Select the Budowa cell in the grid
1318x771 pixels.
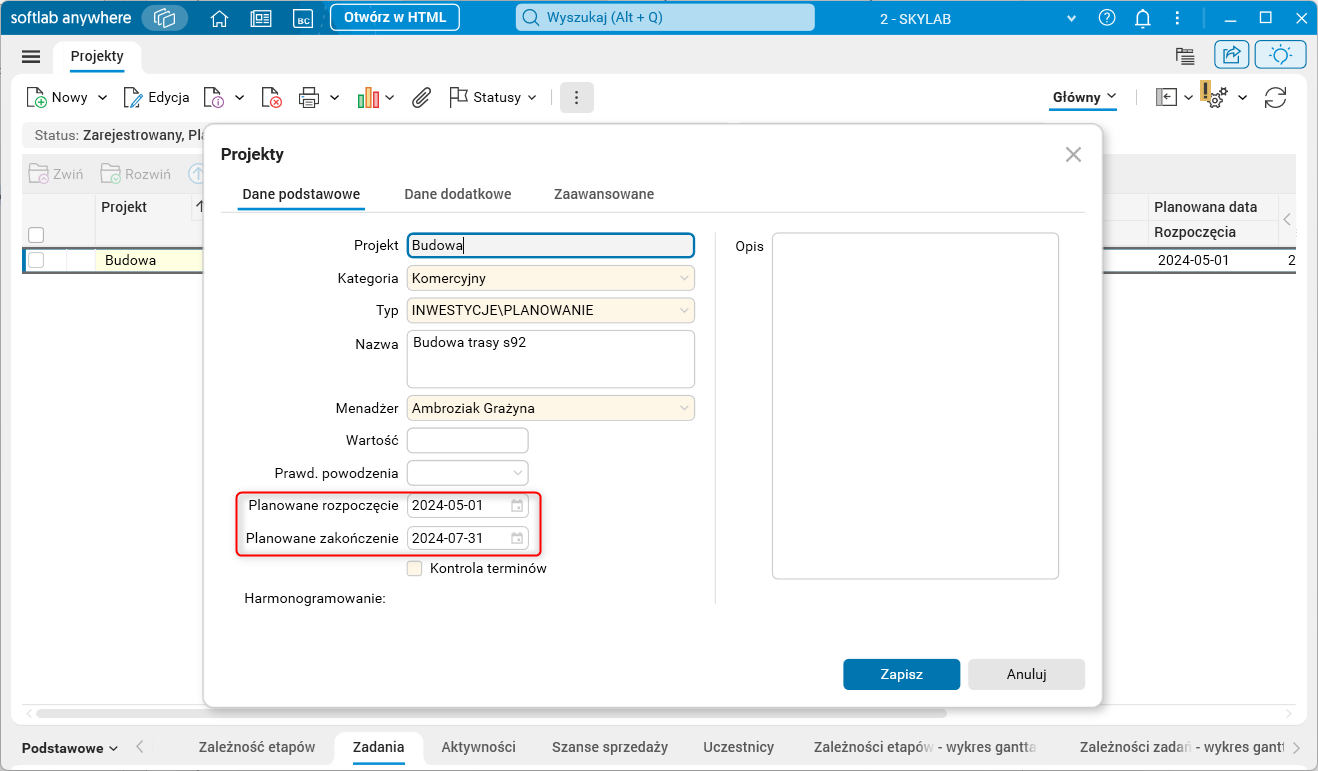(x=149, y=260)
